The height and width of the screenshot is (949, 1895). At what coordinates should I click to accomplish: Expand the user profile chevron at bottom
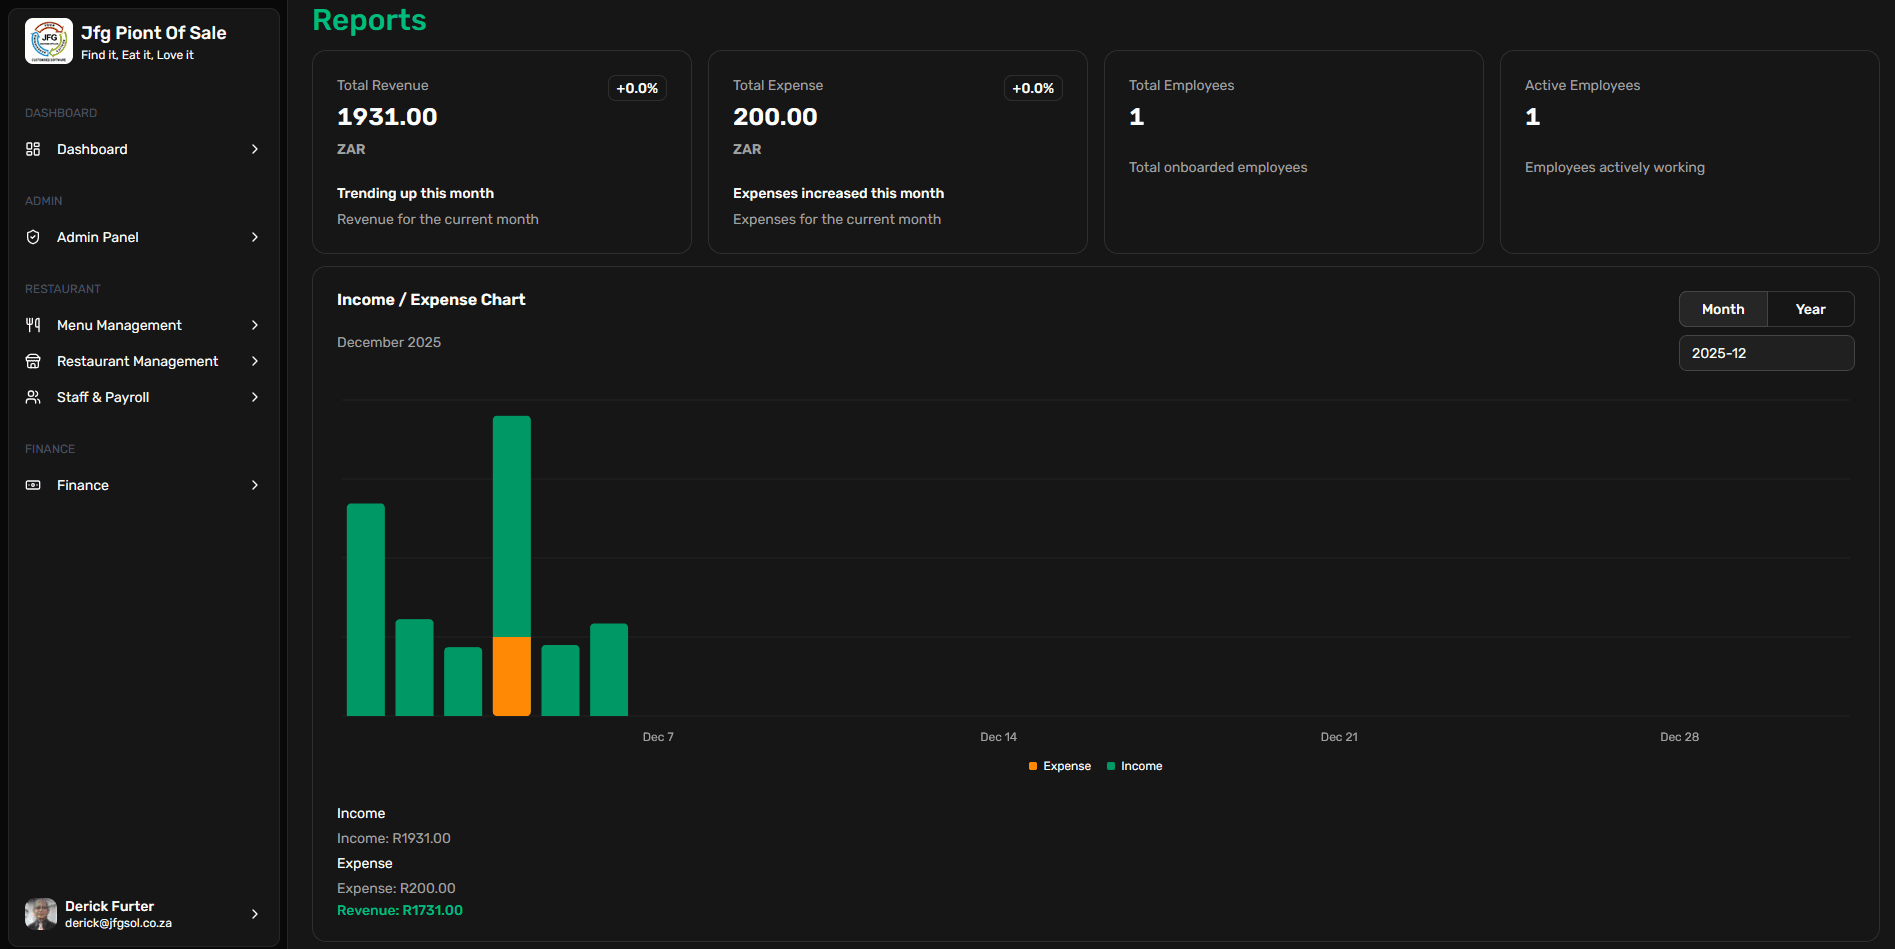click(255, 913)
